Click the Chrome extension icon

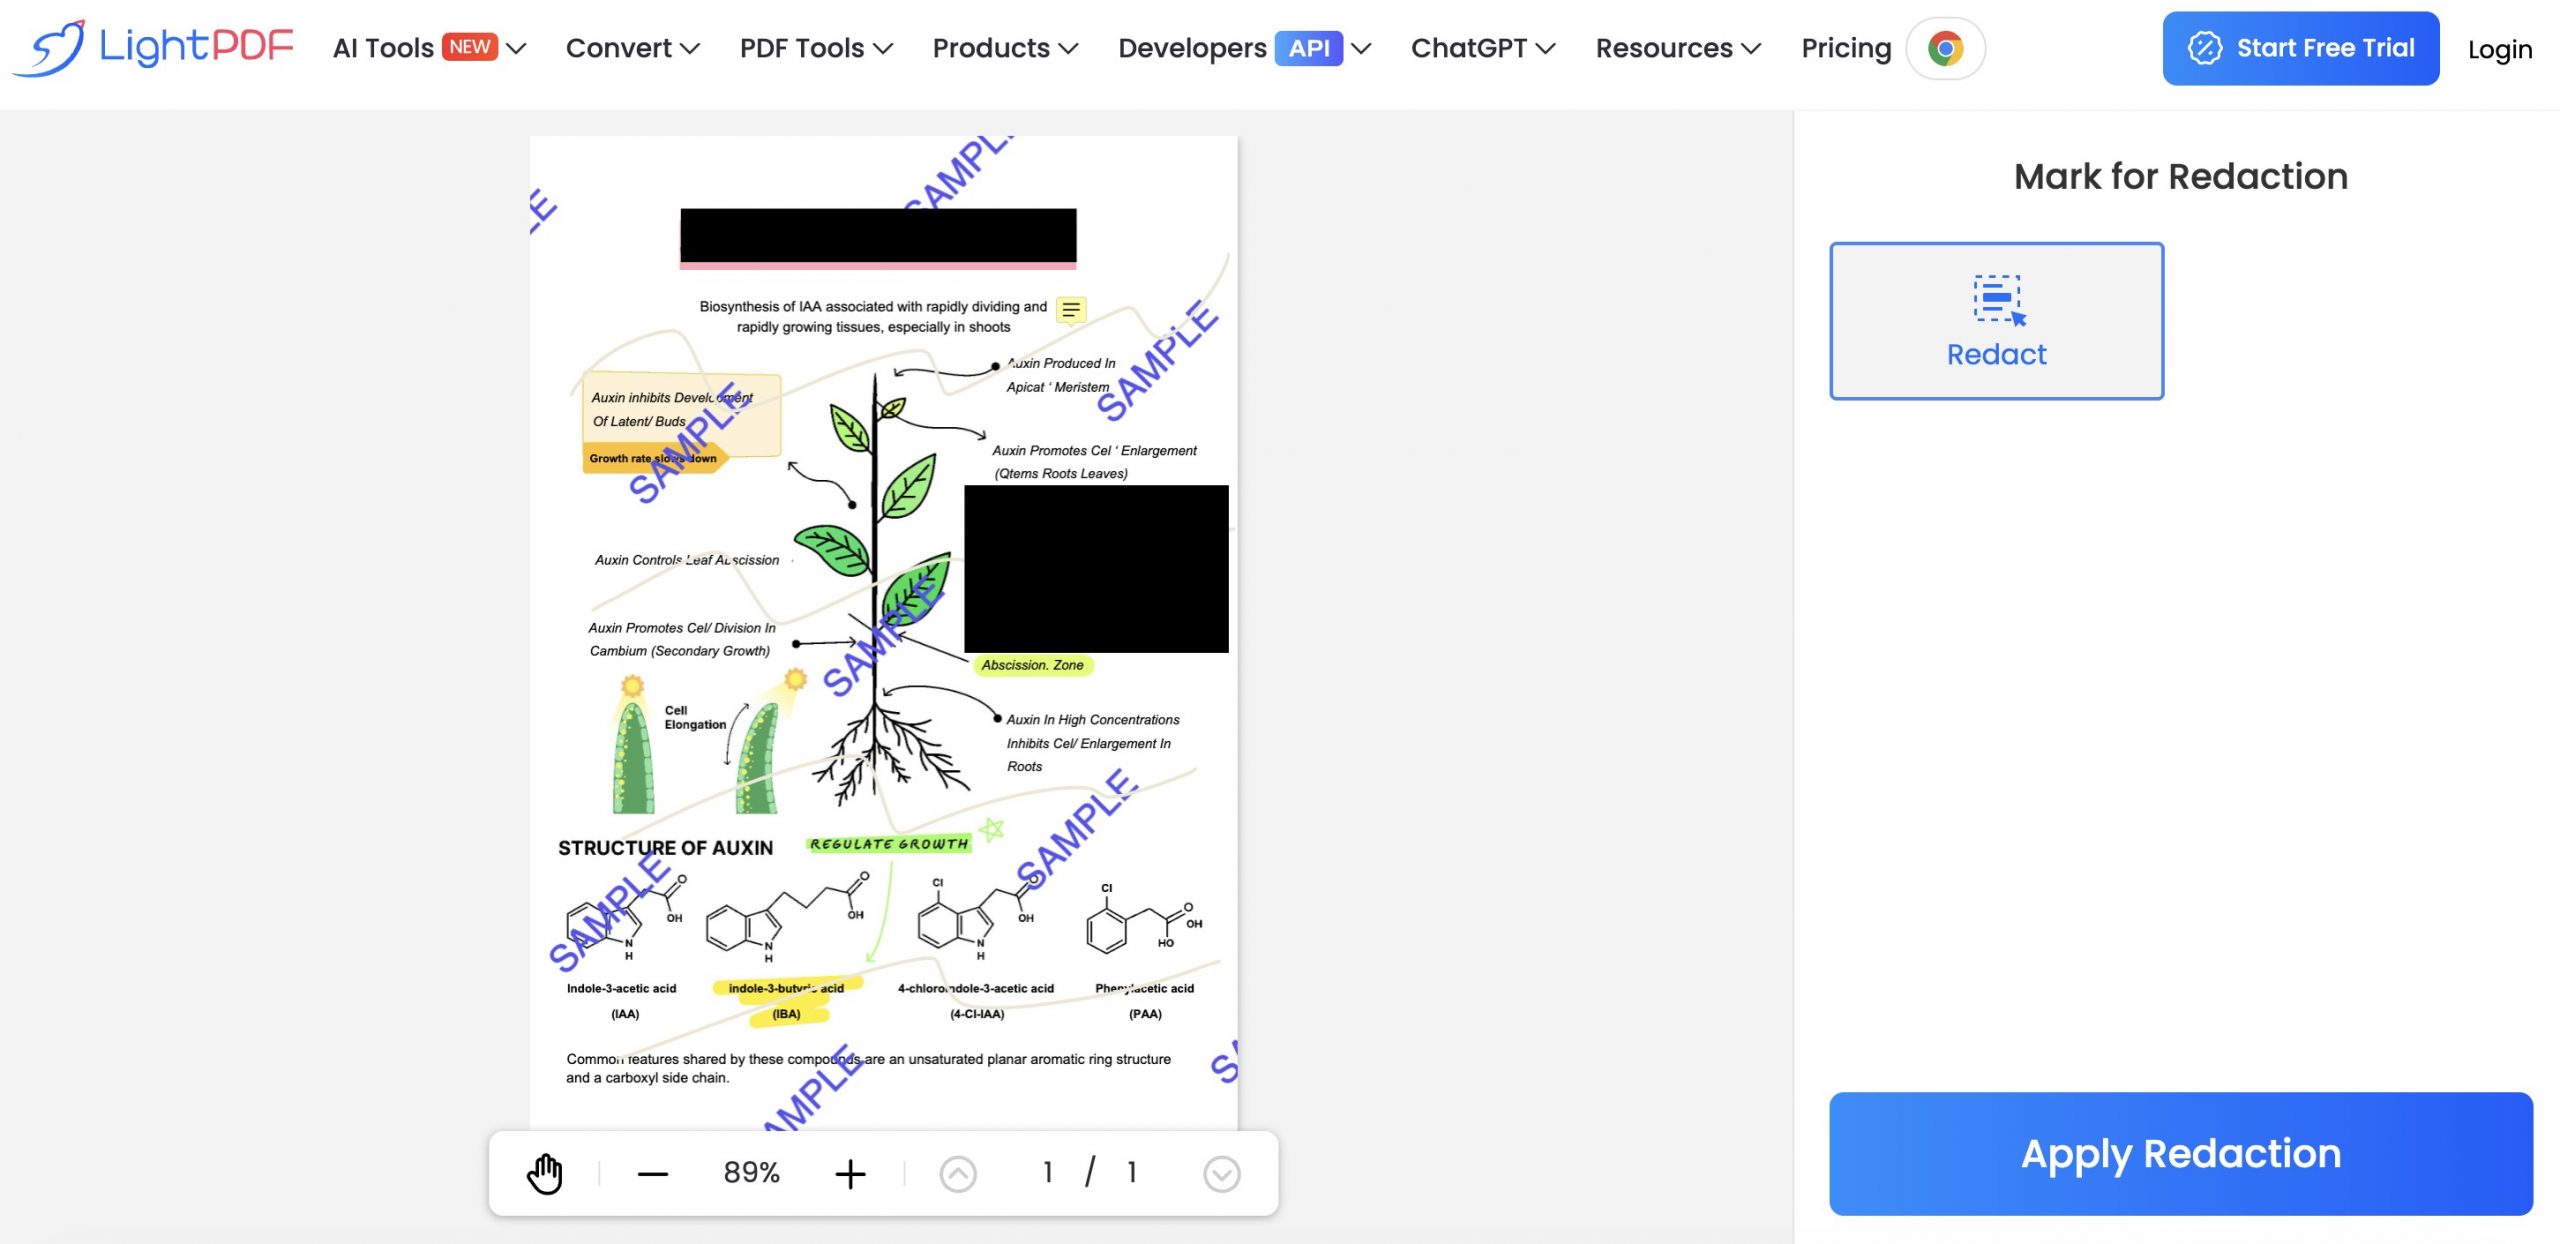tap(1945, 48)
